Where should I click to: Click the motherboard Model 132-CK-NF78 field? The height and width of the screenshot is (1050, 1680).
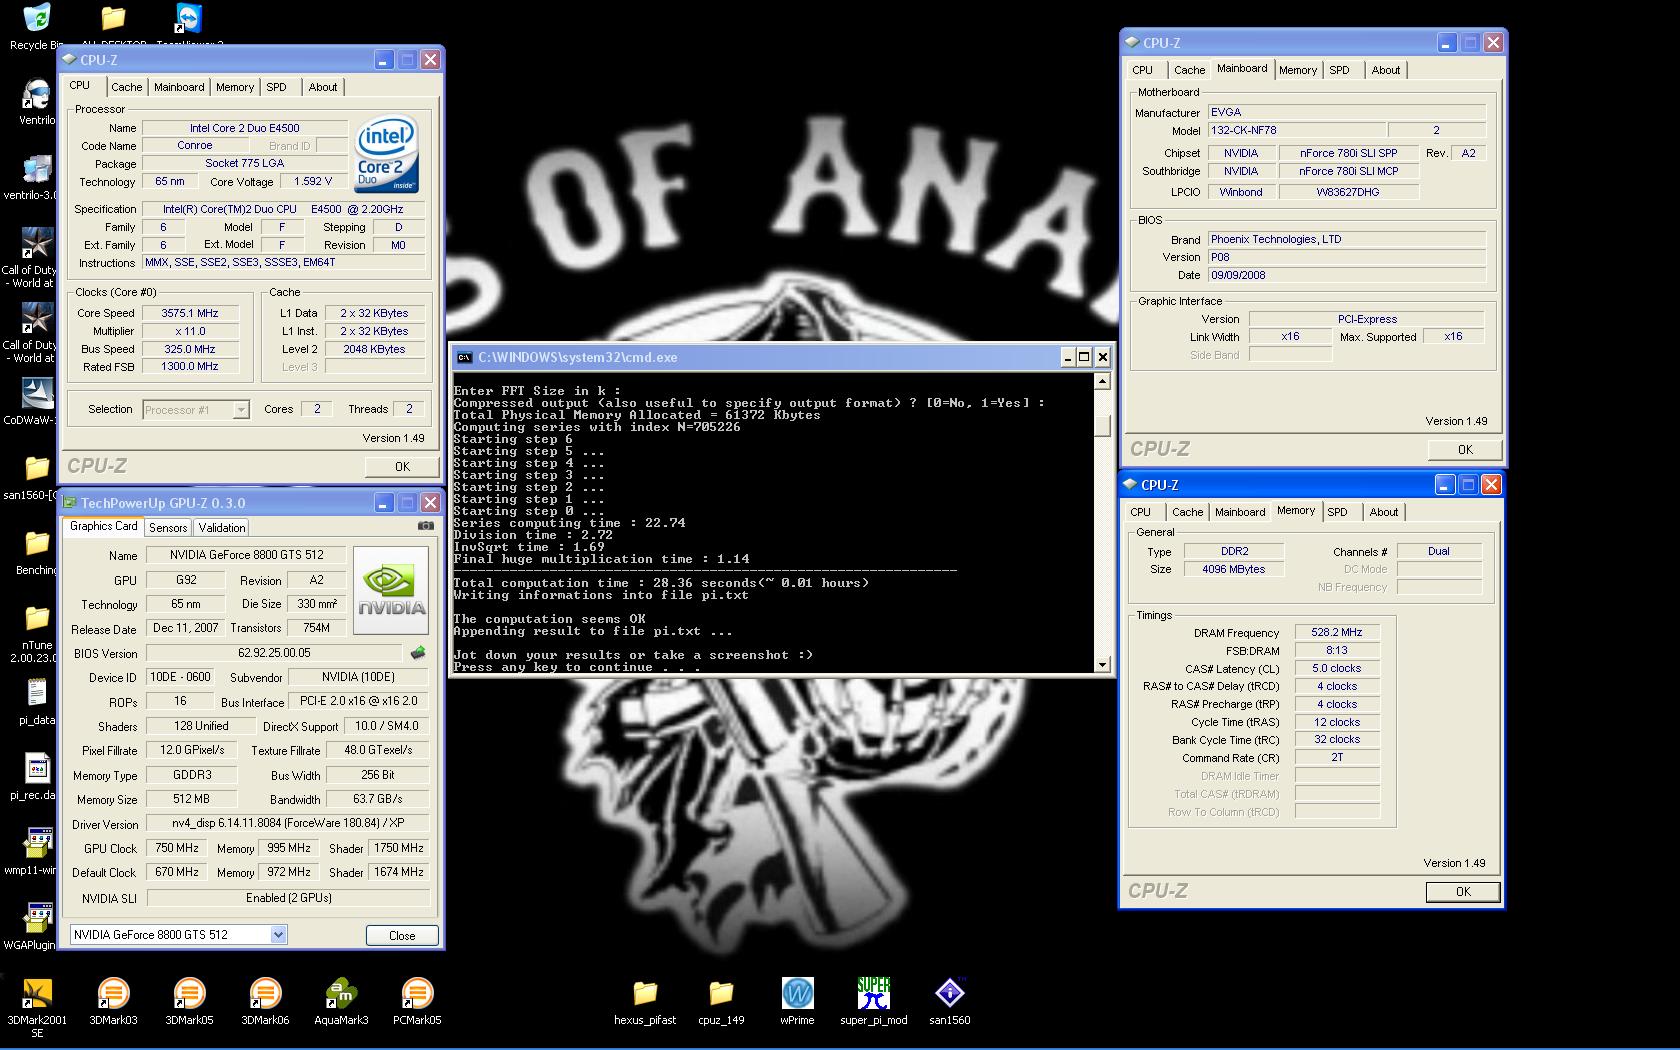[x=1297, y=130]
